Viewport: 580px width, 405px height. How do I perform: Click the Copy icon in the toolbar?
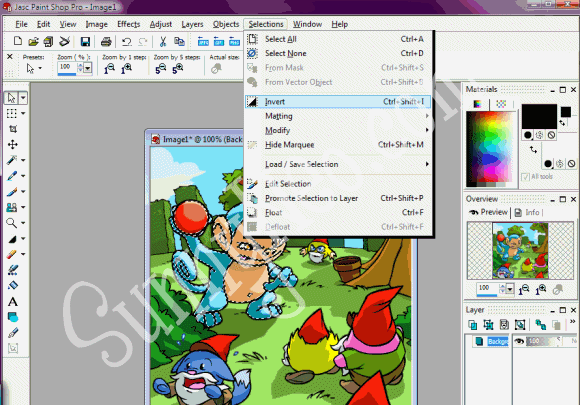point(179,41)
